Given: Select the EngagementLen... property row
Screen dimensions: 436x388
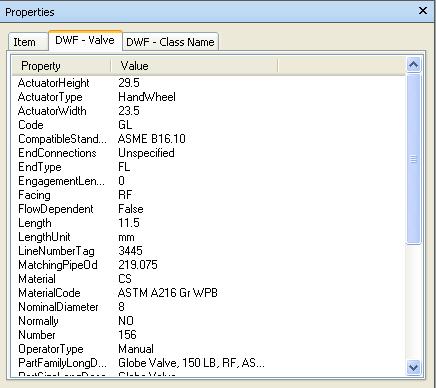Looking at the screenshot, I should click(x=209, y=181).
